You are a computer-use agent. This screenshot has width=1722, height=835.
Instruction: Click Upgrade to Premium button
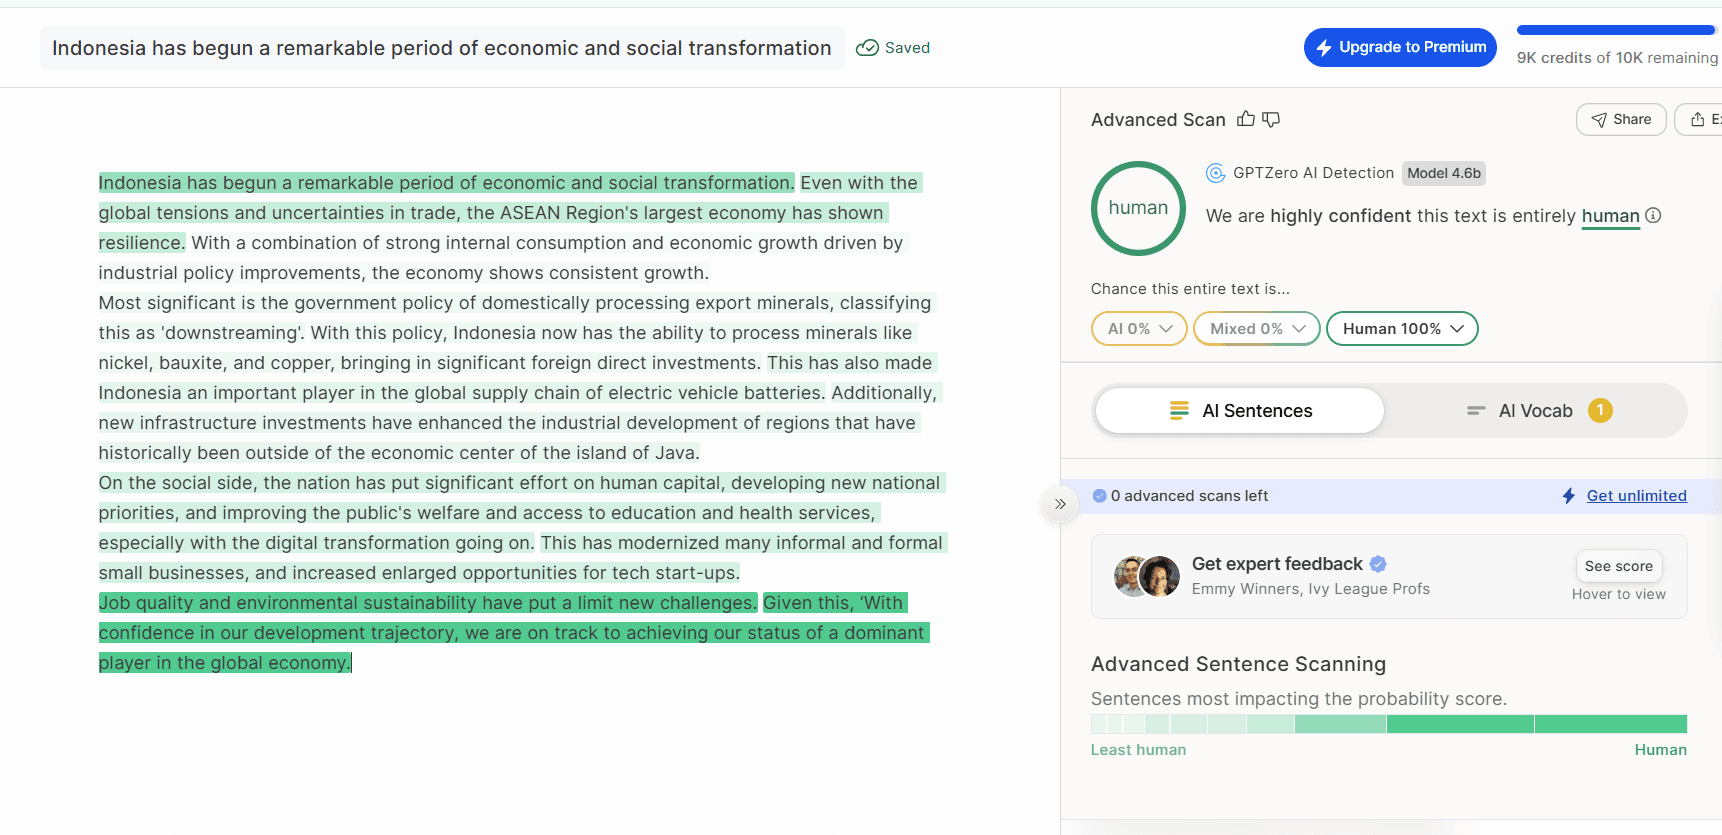coord(1400,47)
